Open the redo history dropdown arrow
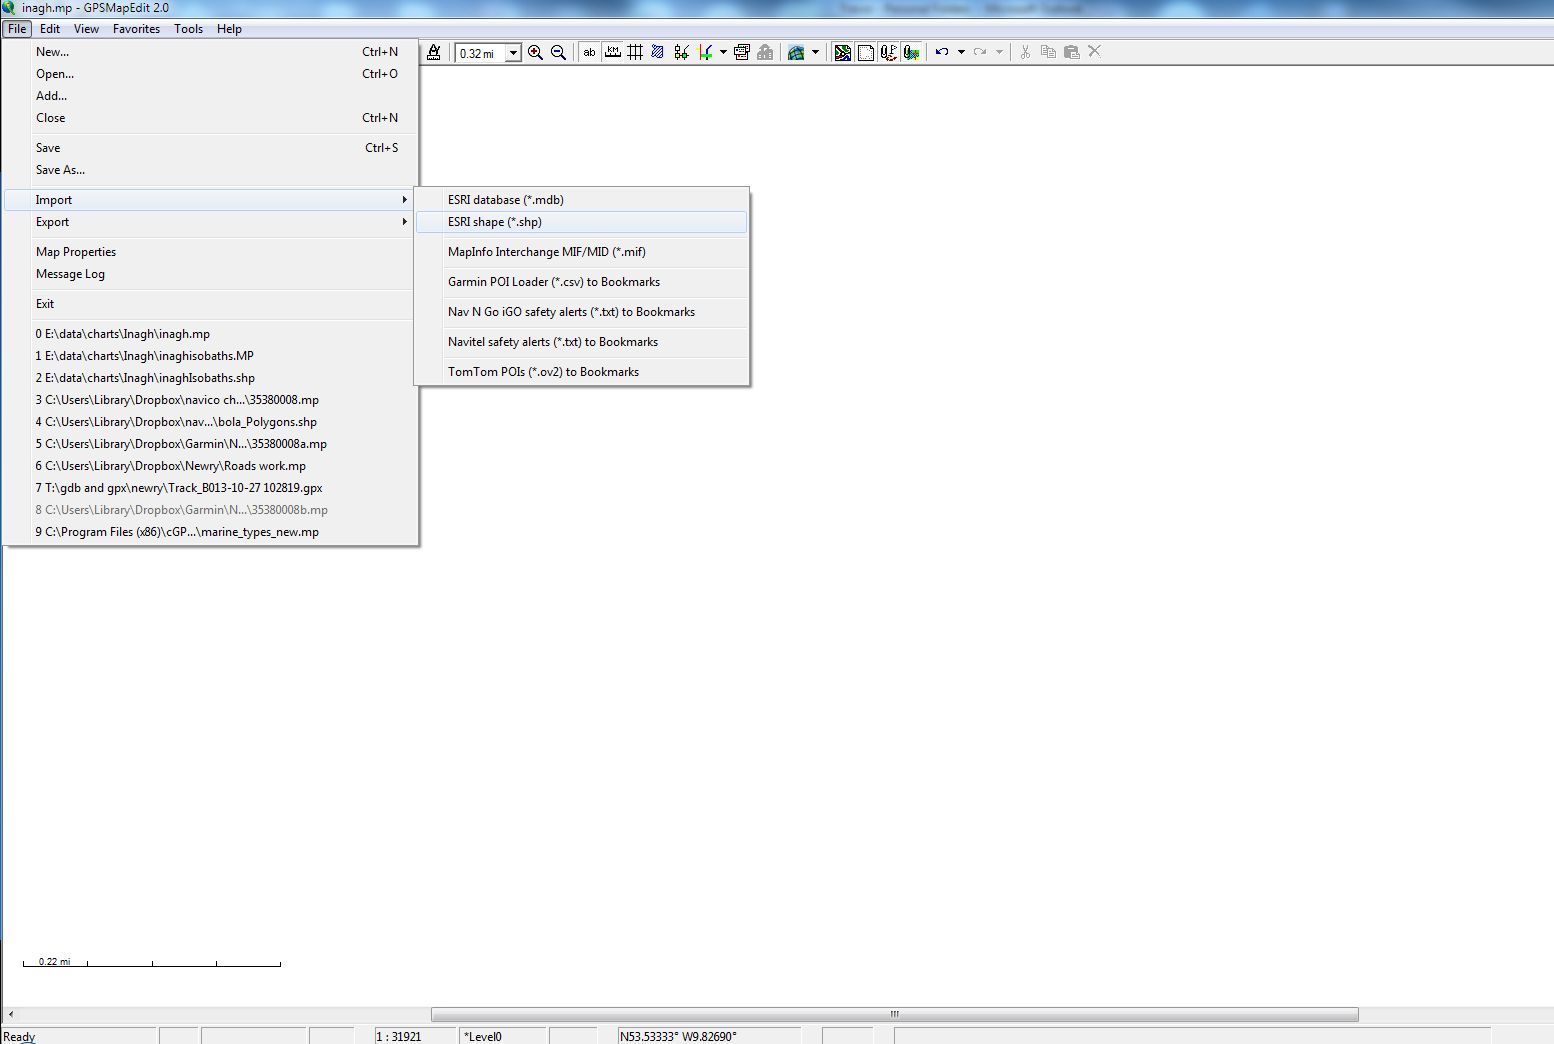The width and height of the screenshot is (1554, 1044). tap(999, 52)
